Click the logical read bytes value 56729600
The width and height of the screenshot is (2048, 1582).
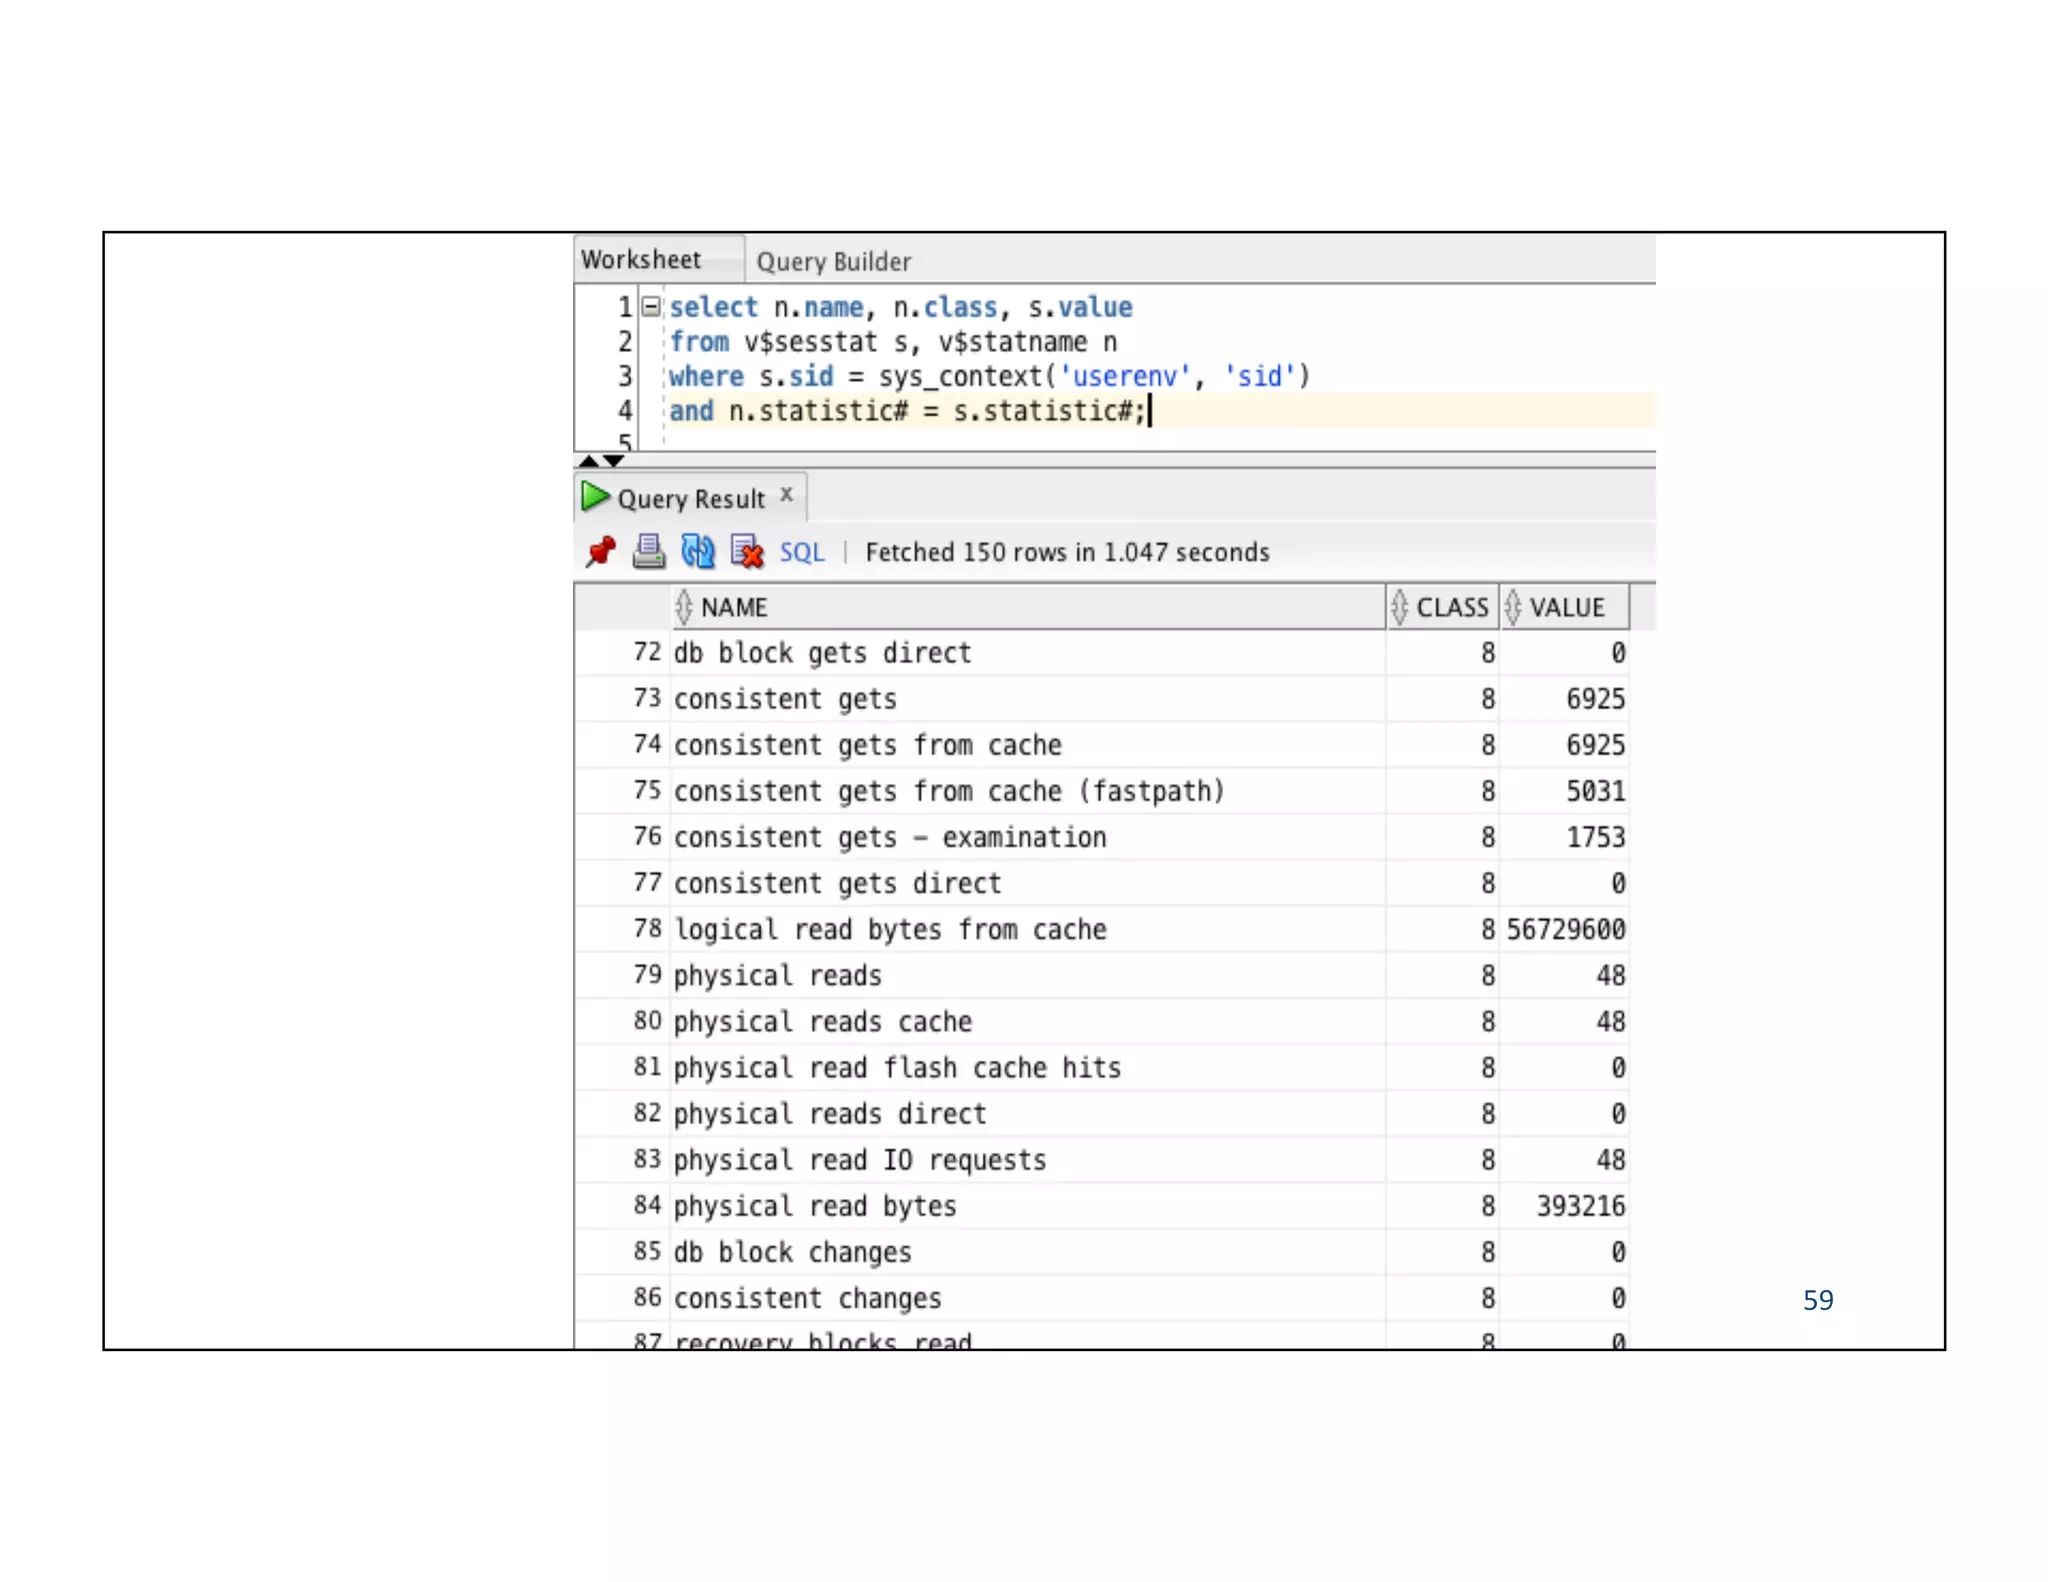point(1565,929)
